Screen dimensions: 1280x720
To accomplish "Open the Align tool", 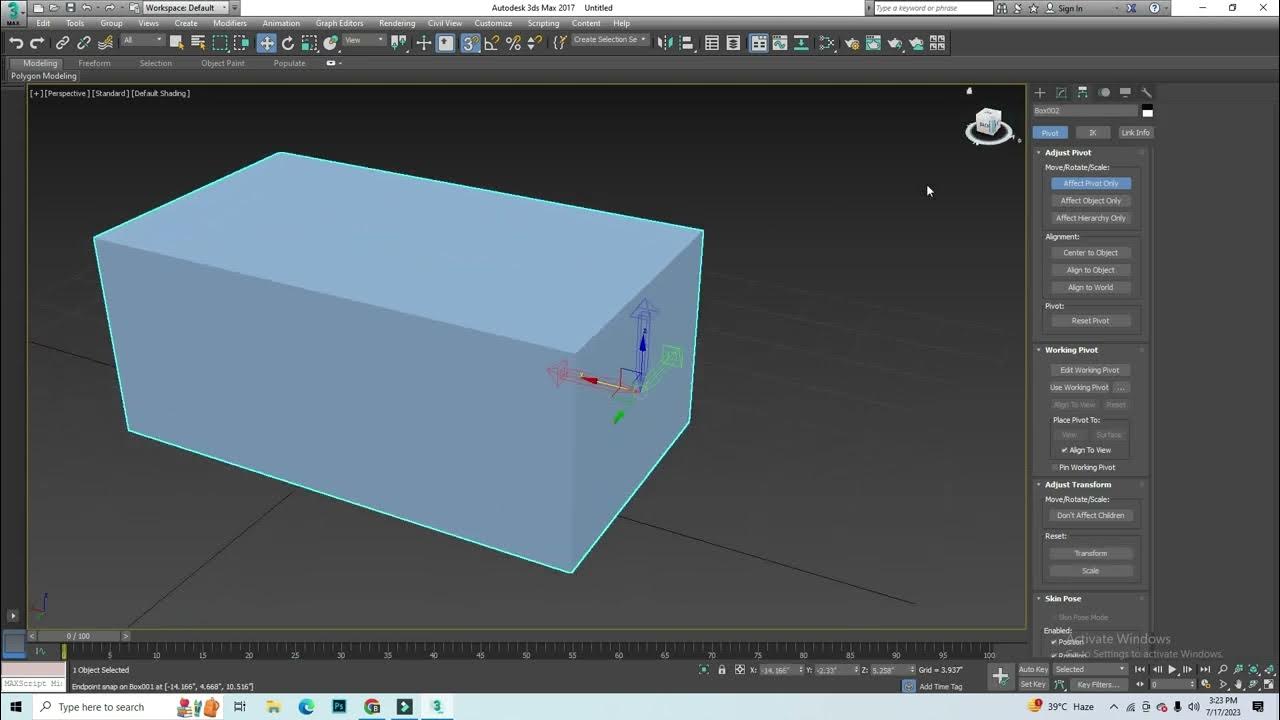I will [685, 43].
